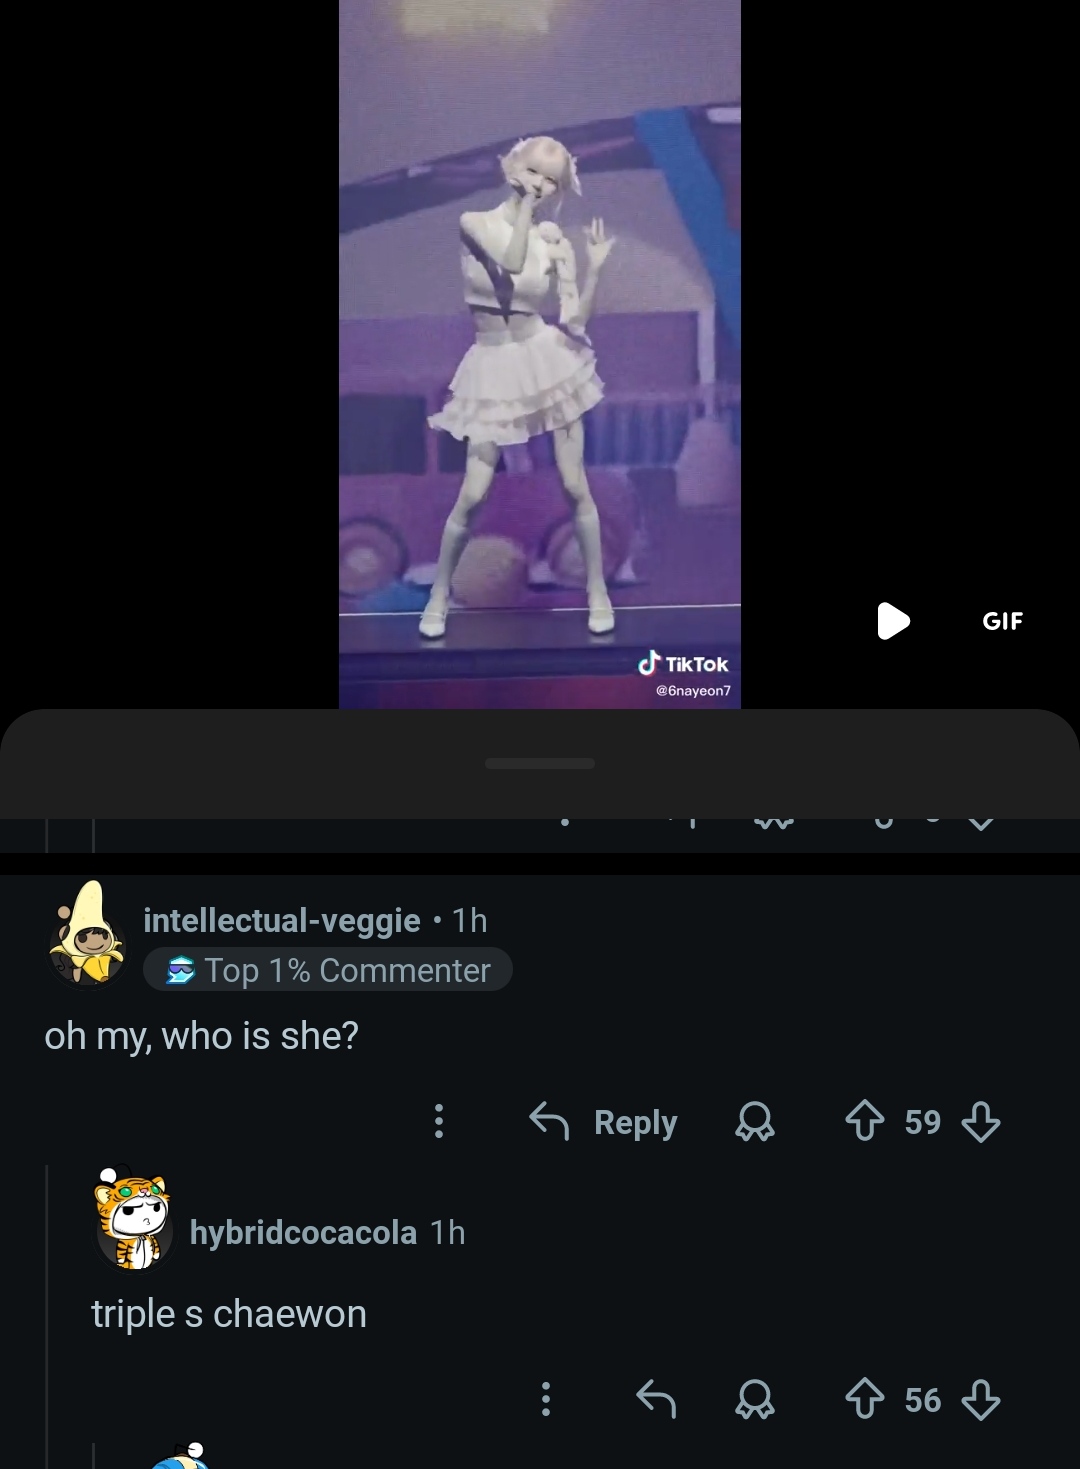This screenshot has width=1080, height=1469.
Task: Pull the bottom sheet drag handle
Action: click(540, 763)
